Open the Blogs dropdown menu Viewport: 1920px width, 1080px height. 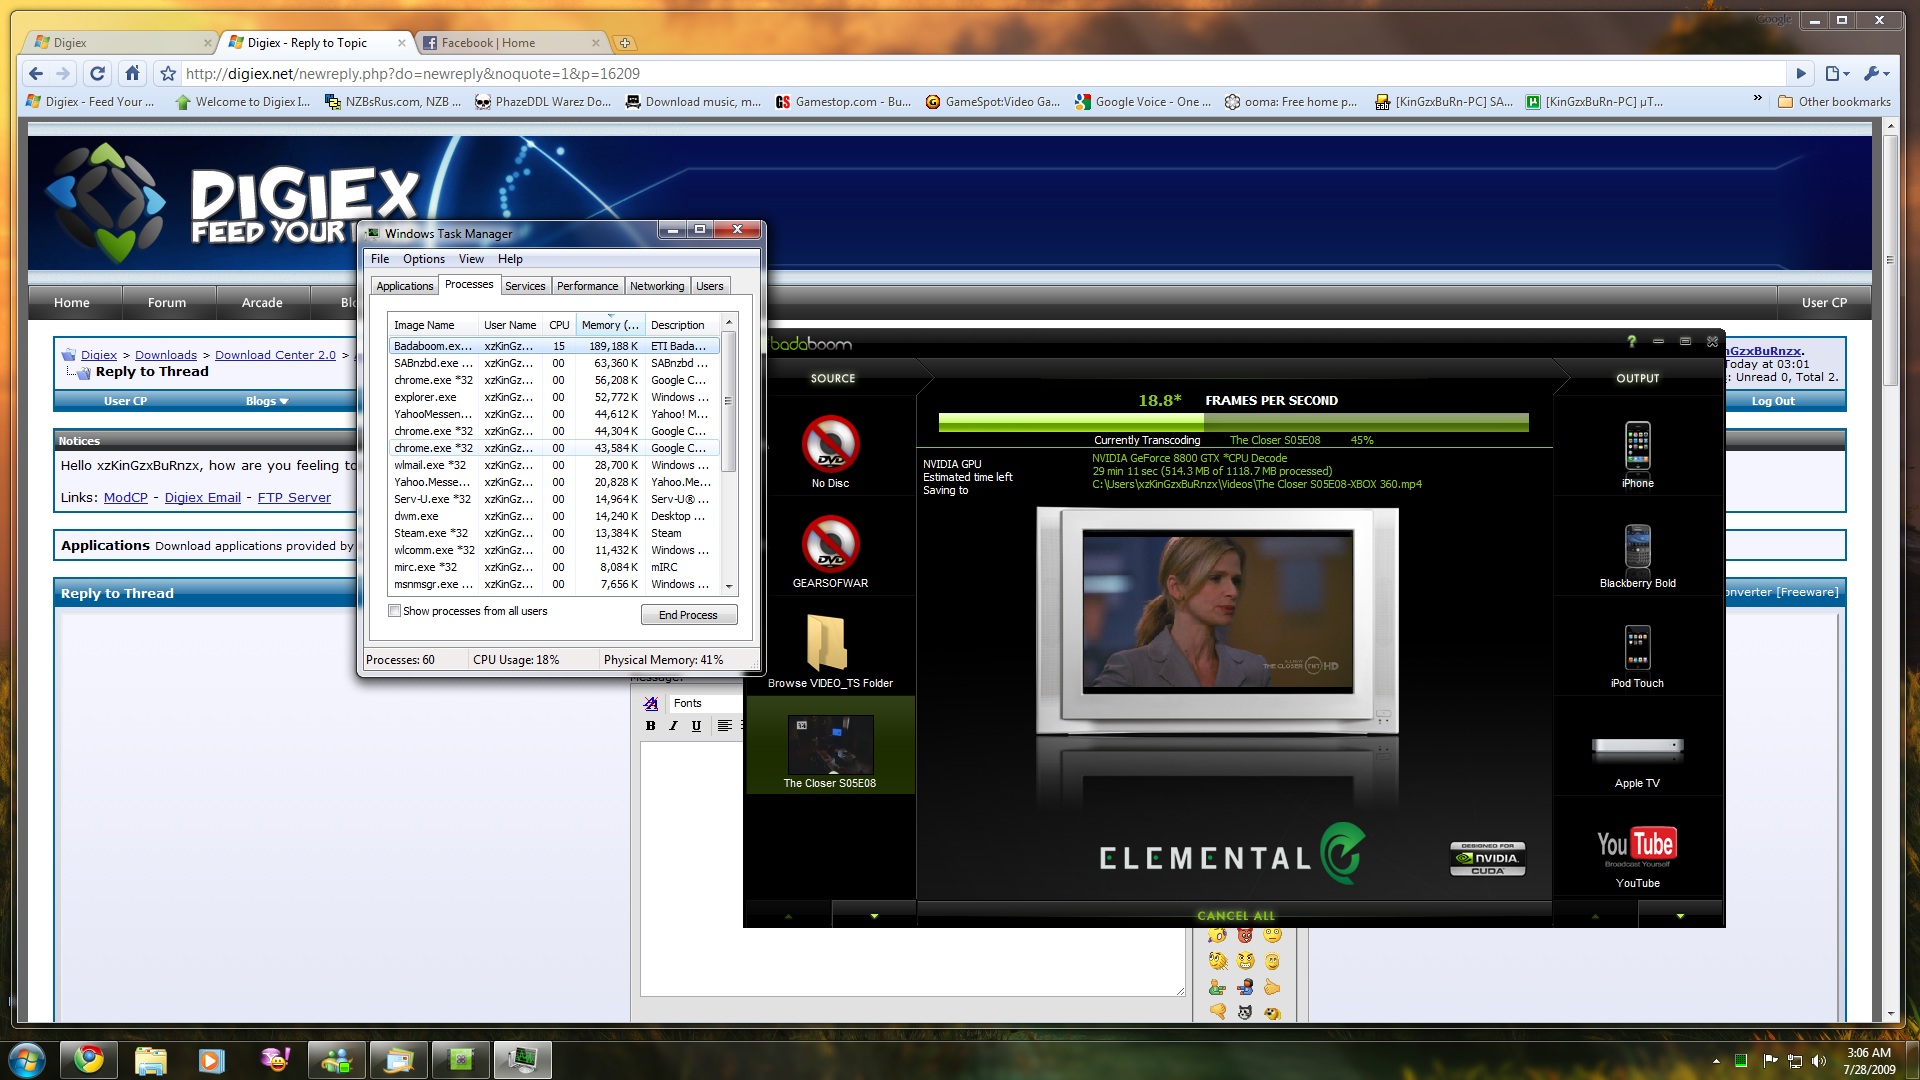pyautogui.click(x=266, y=401)
